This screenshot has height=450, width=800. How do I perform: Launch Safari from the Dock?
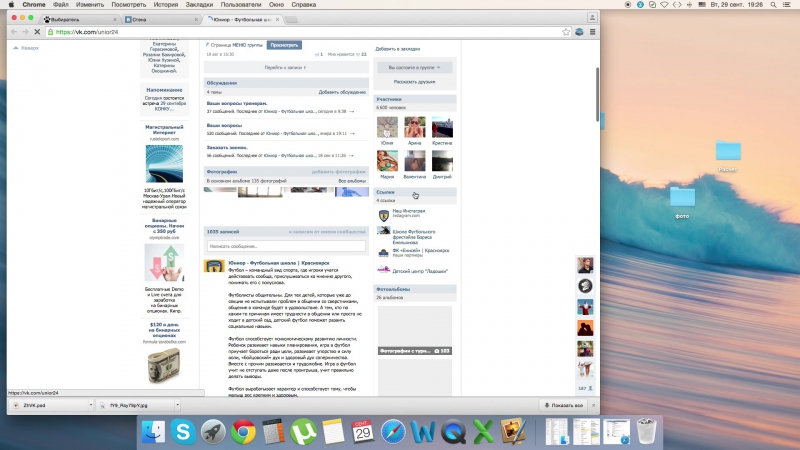tap(393, 432)
